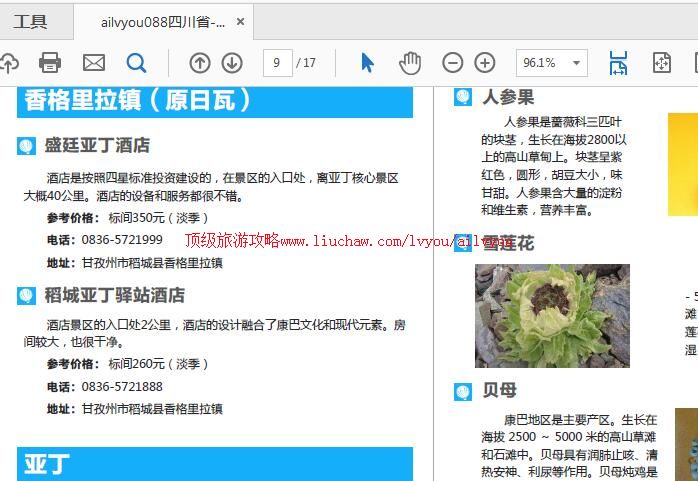Click the 香格里拉镇 blue heading banner

[x=215, y=101]
